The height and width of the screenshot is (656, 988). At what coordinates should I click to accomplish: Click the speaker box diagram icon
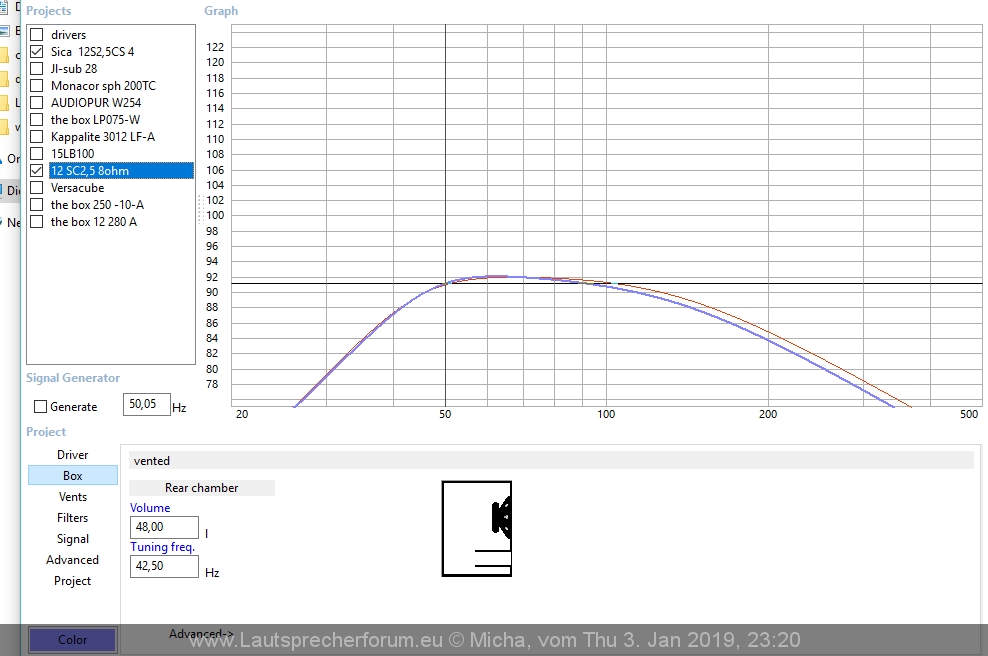(477, 529)
